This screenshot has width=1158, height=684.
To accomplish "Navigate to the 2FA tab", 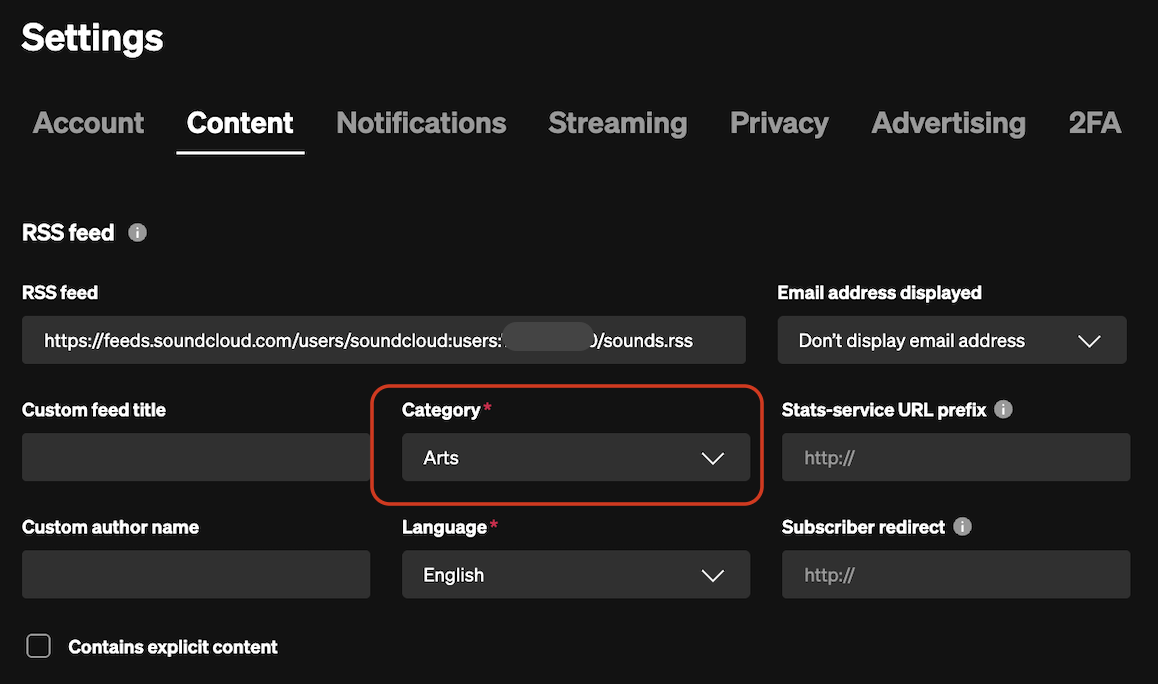I will [1094, 123].
